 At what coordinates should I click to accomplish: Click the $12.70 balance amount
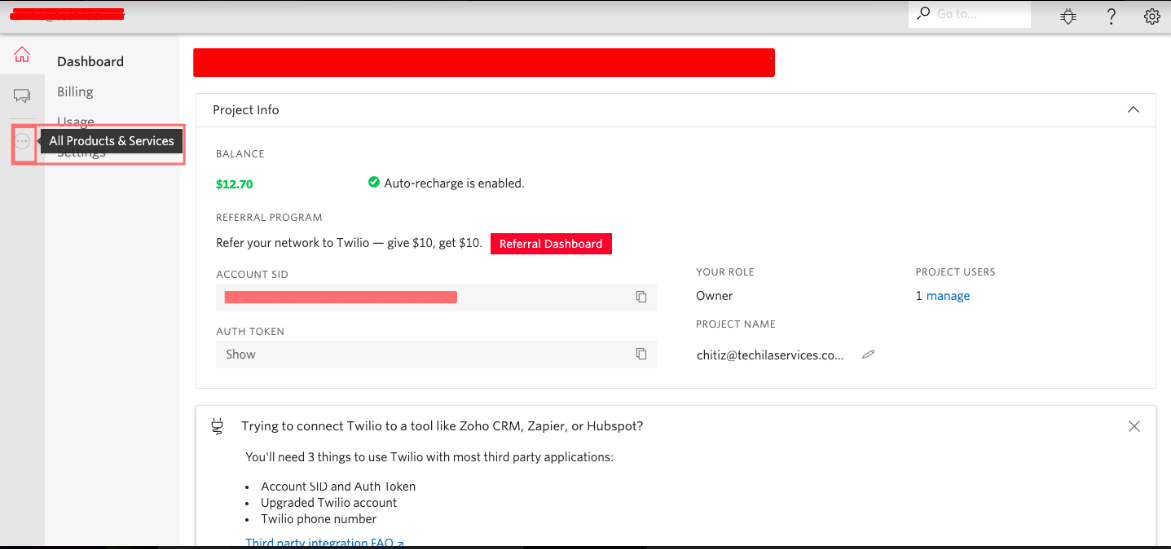(x=234, y=183)
